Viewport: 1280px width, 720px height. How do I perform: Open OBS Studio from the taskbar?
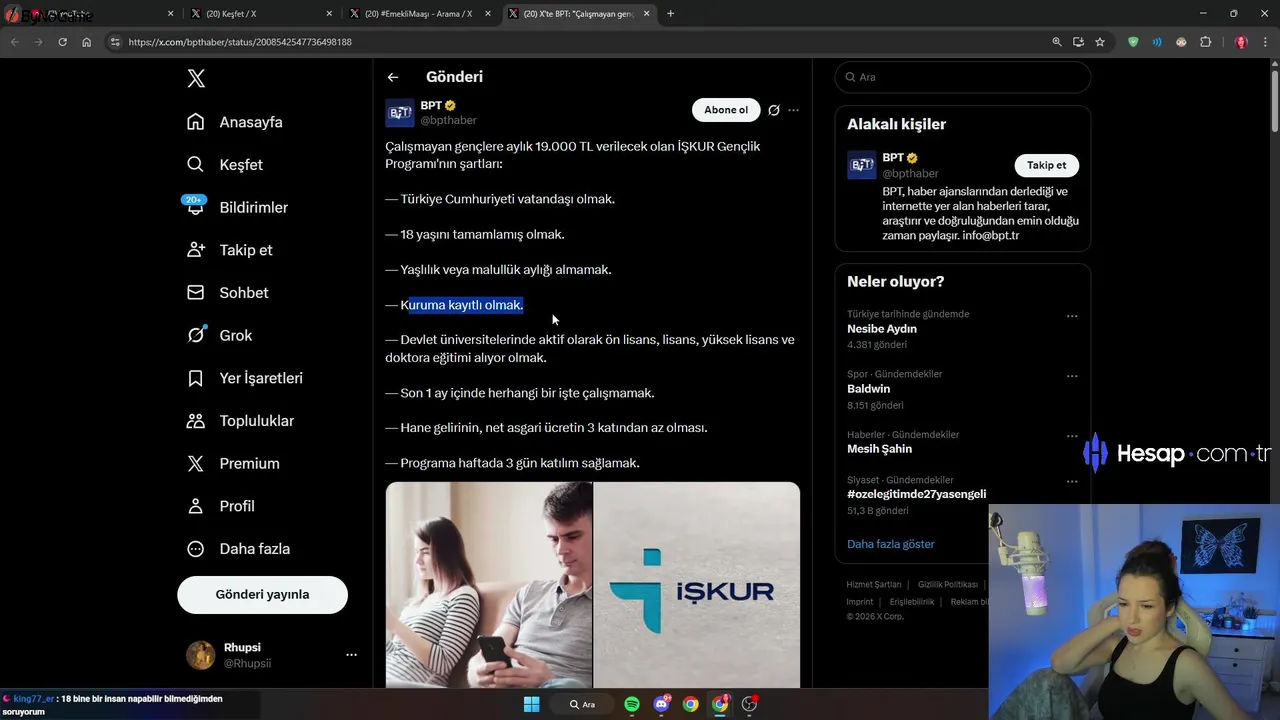click(749, 704)
